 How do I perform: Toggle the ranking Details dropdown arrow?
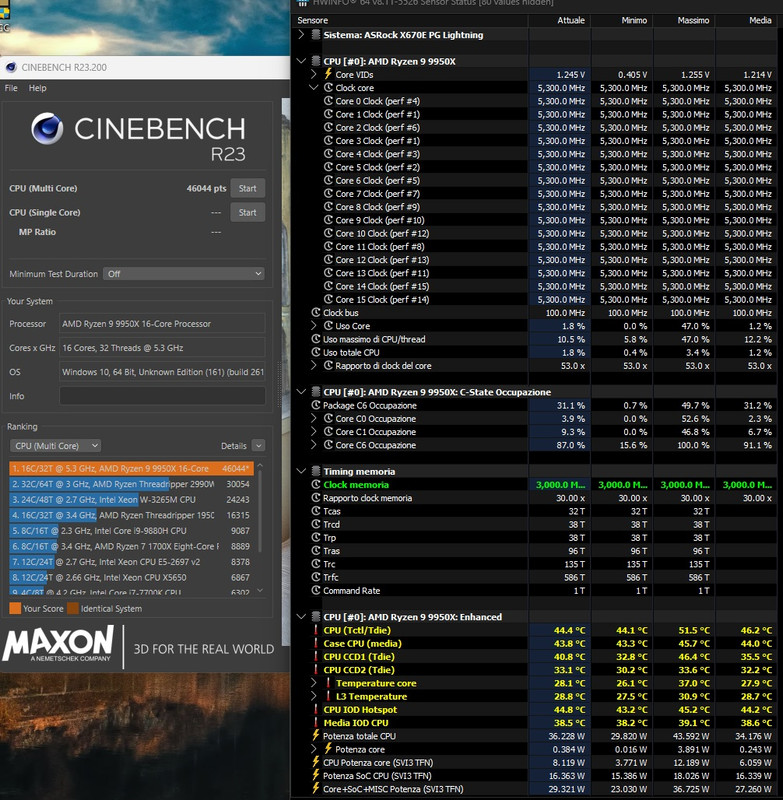pyautogui.click(x=259, y=446)
